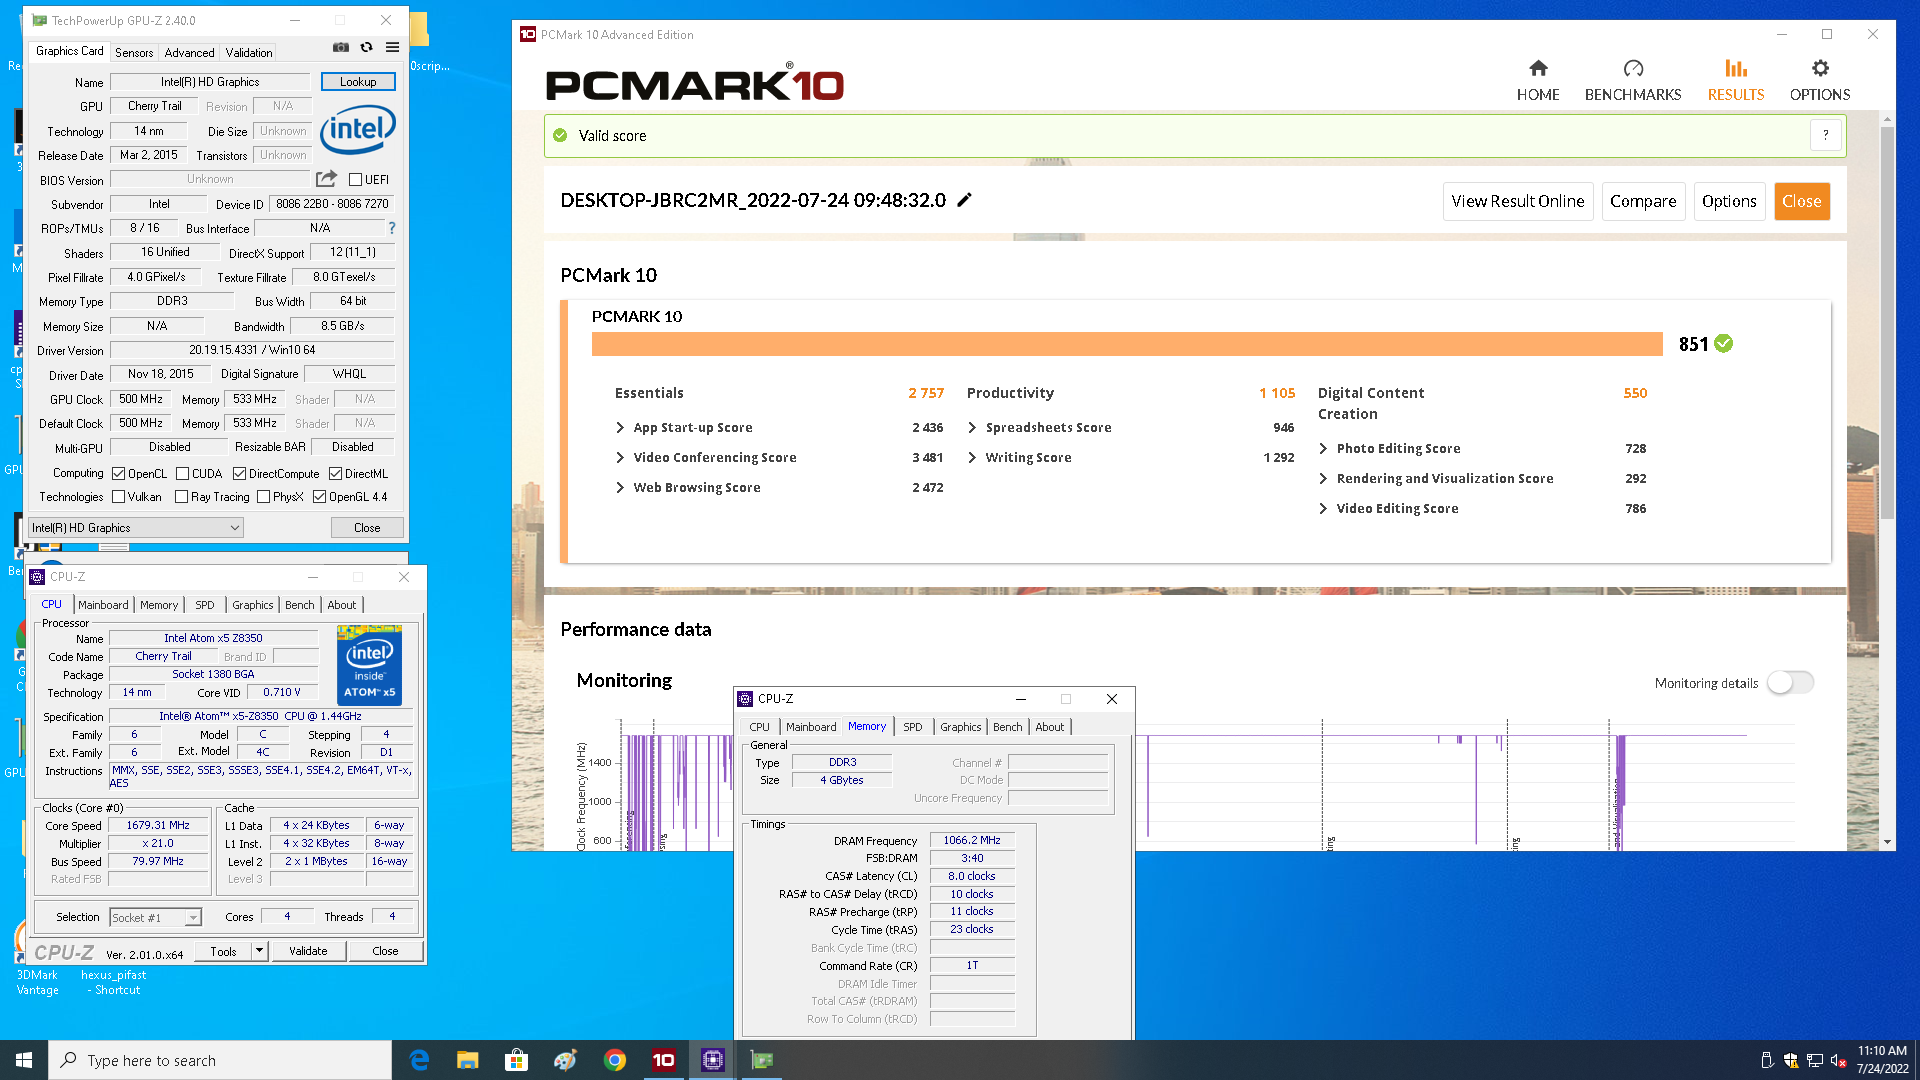This screenshot has width=1920, height=1080.
Task: Toggle the UEFI checkbox
Action: click(355, 180)
